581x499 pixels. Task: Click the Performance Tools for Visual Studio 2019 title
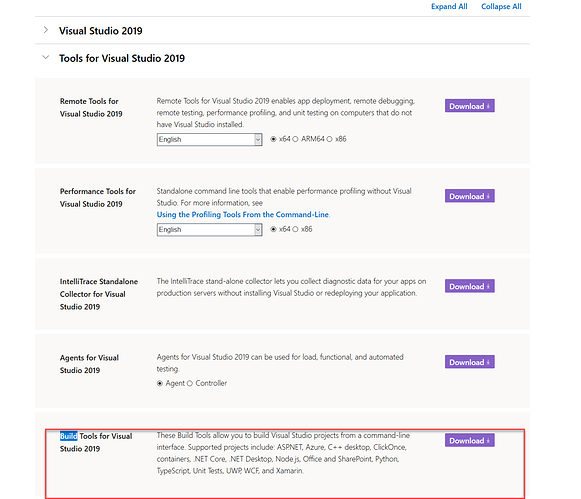(x=97, y=197)
